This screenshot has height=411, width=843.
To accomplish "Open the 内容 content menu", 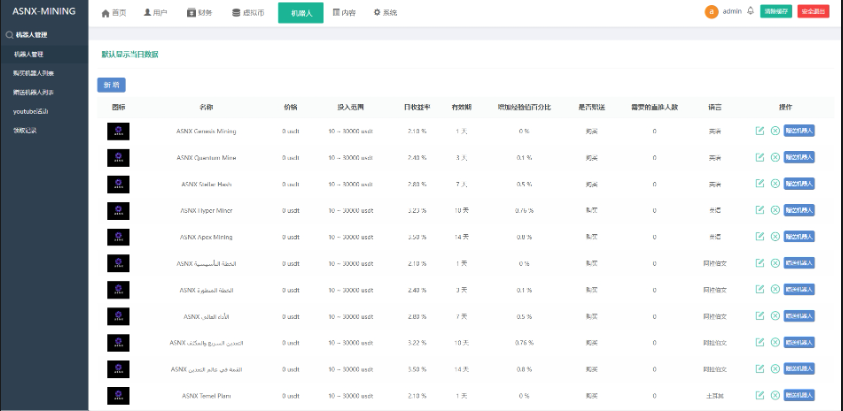I will pyautogui.click(x=344, y=13).
